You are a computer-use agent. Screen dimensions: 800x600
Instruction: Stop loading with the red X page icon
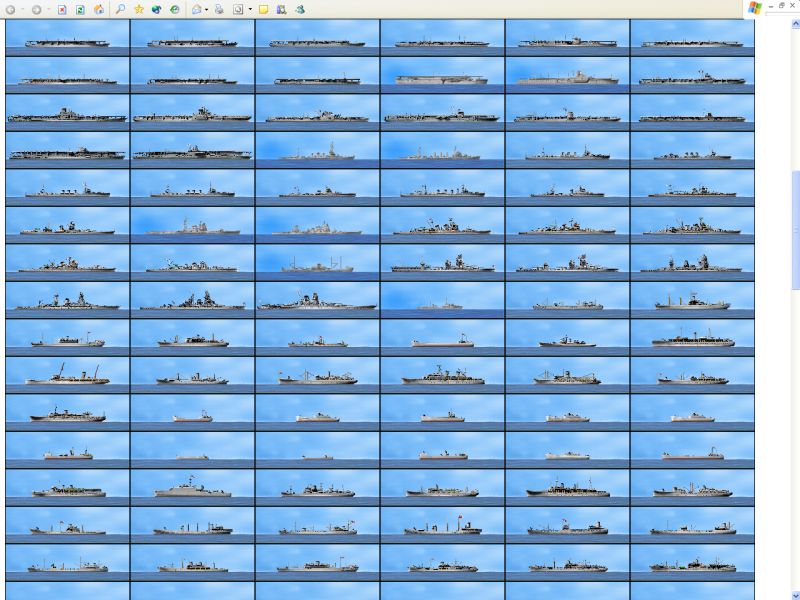[x=62, y=10]
